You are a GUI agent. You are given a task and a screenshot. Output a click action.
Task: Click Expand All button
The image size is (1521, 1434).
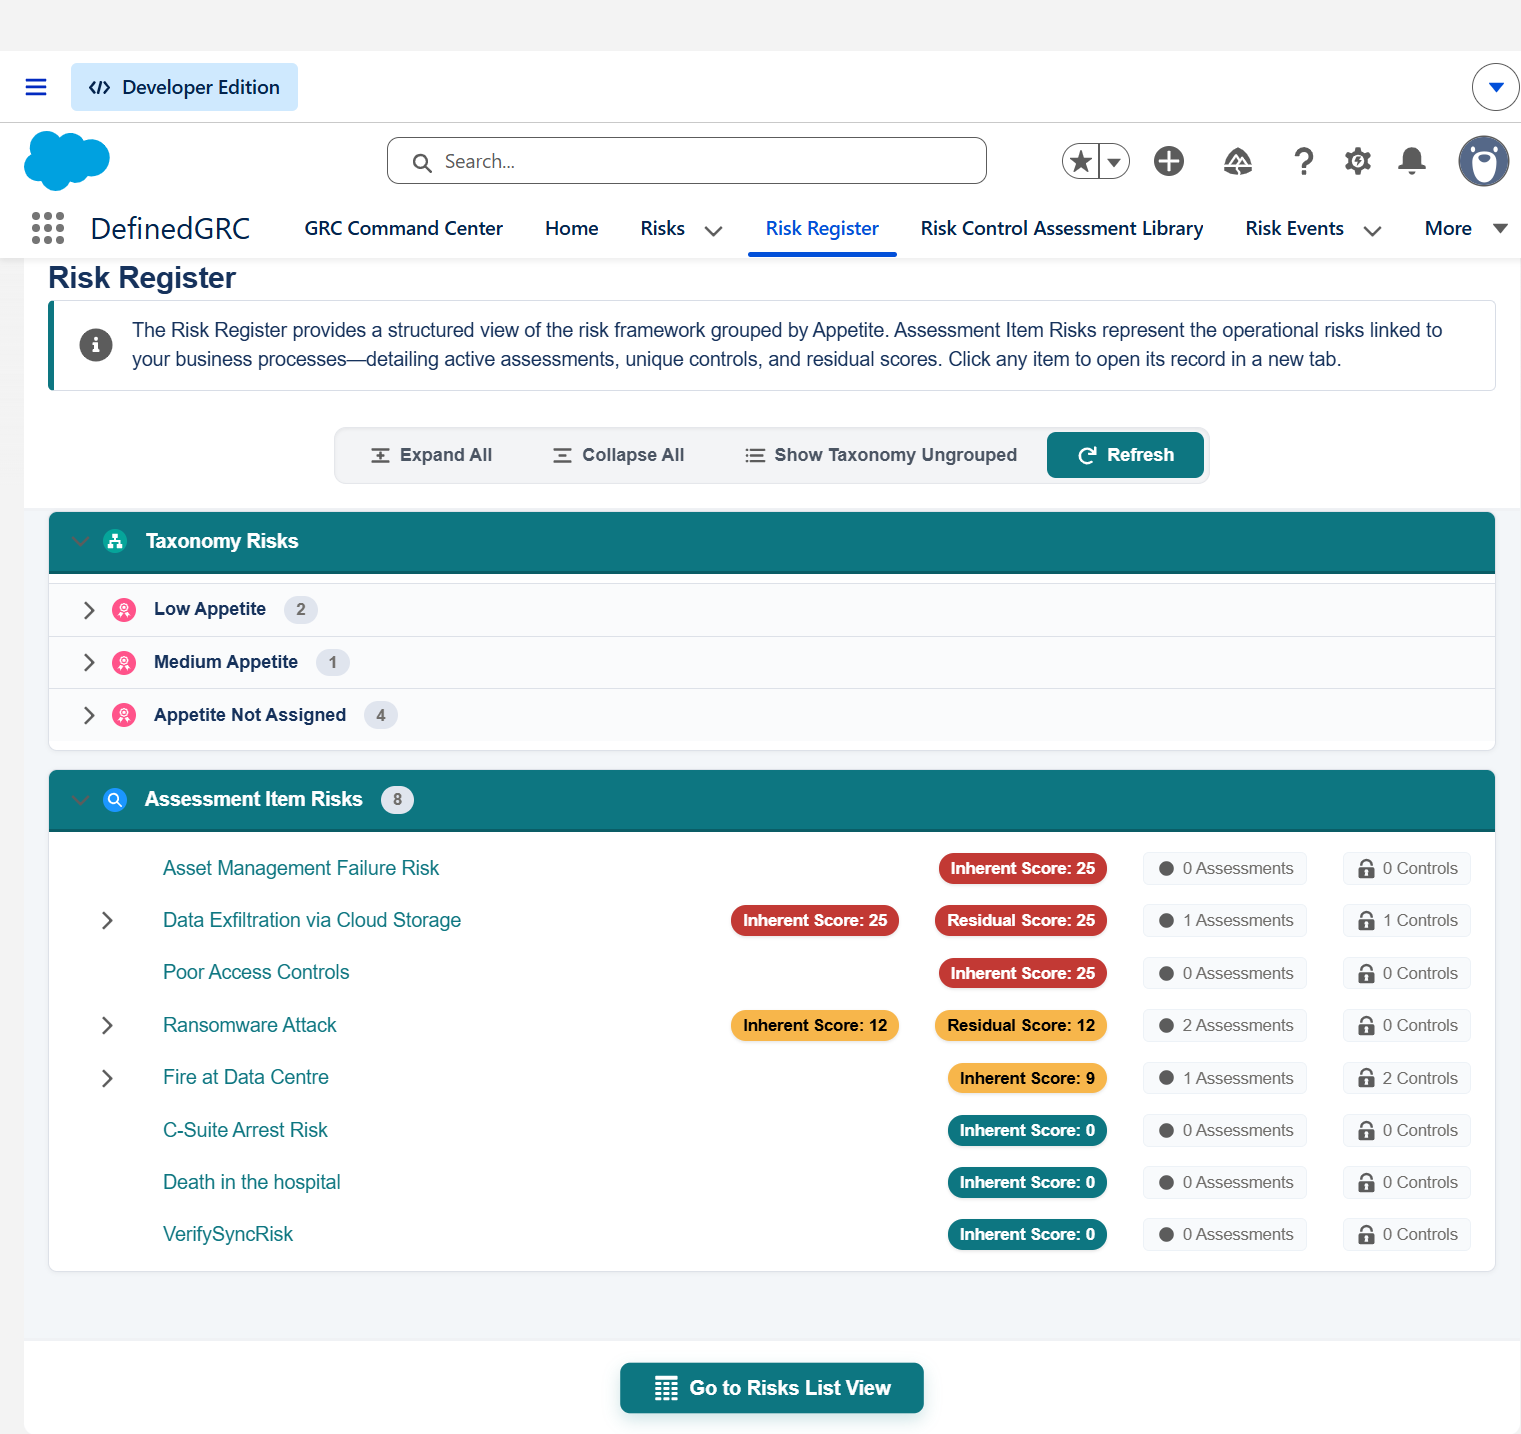point(431,455)
